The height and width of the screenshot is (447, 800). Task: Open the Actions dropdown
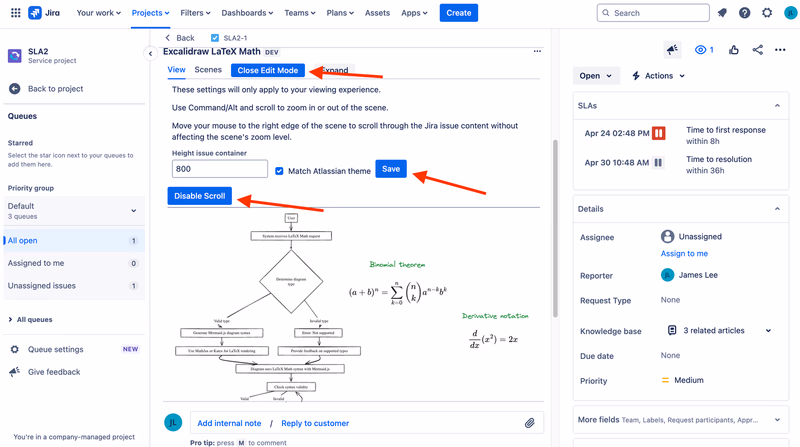click(x=658, y=76)
